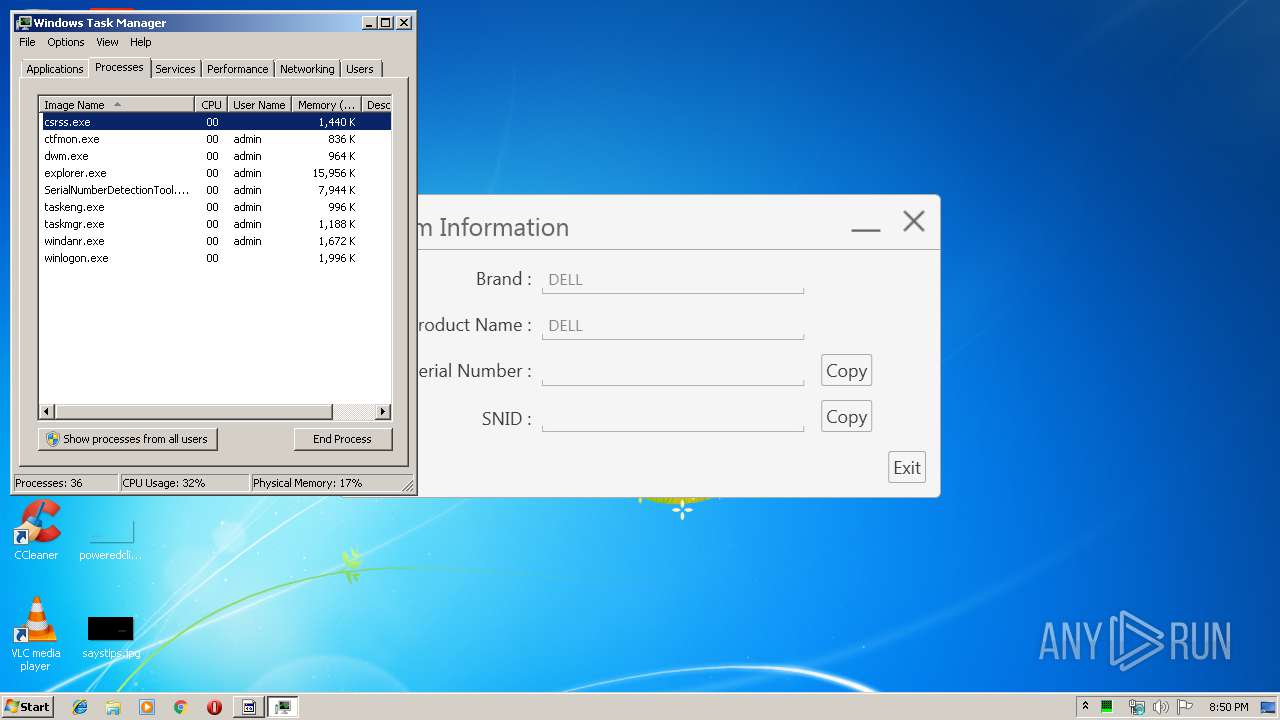
Task: Switch to the Applications tab
Action: pos(54,69)
